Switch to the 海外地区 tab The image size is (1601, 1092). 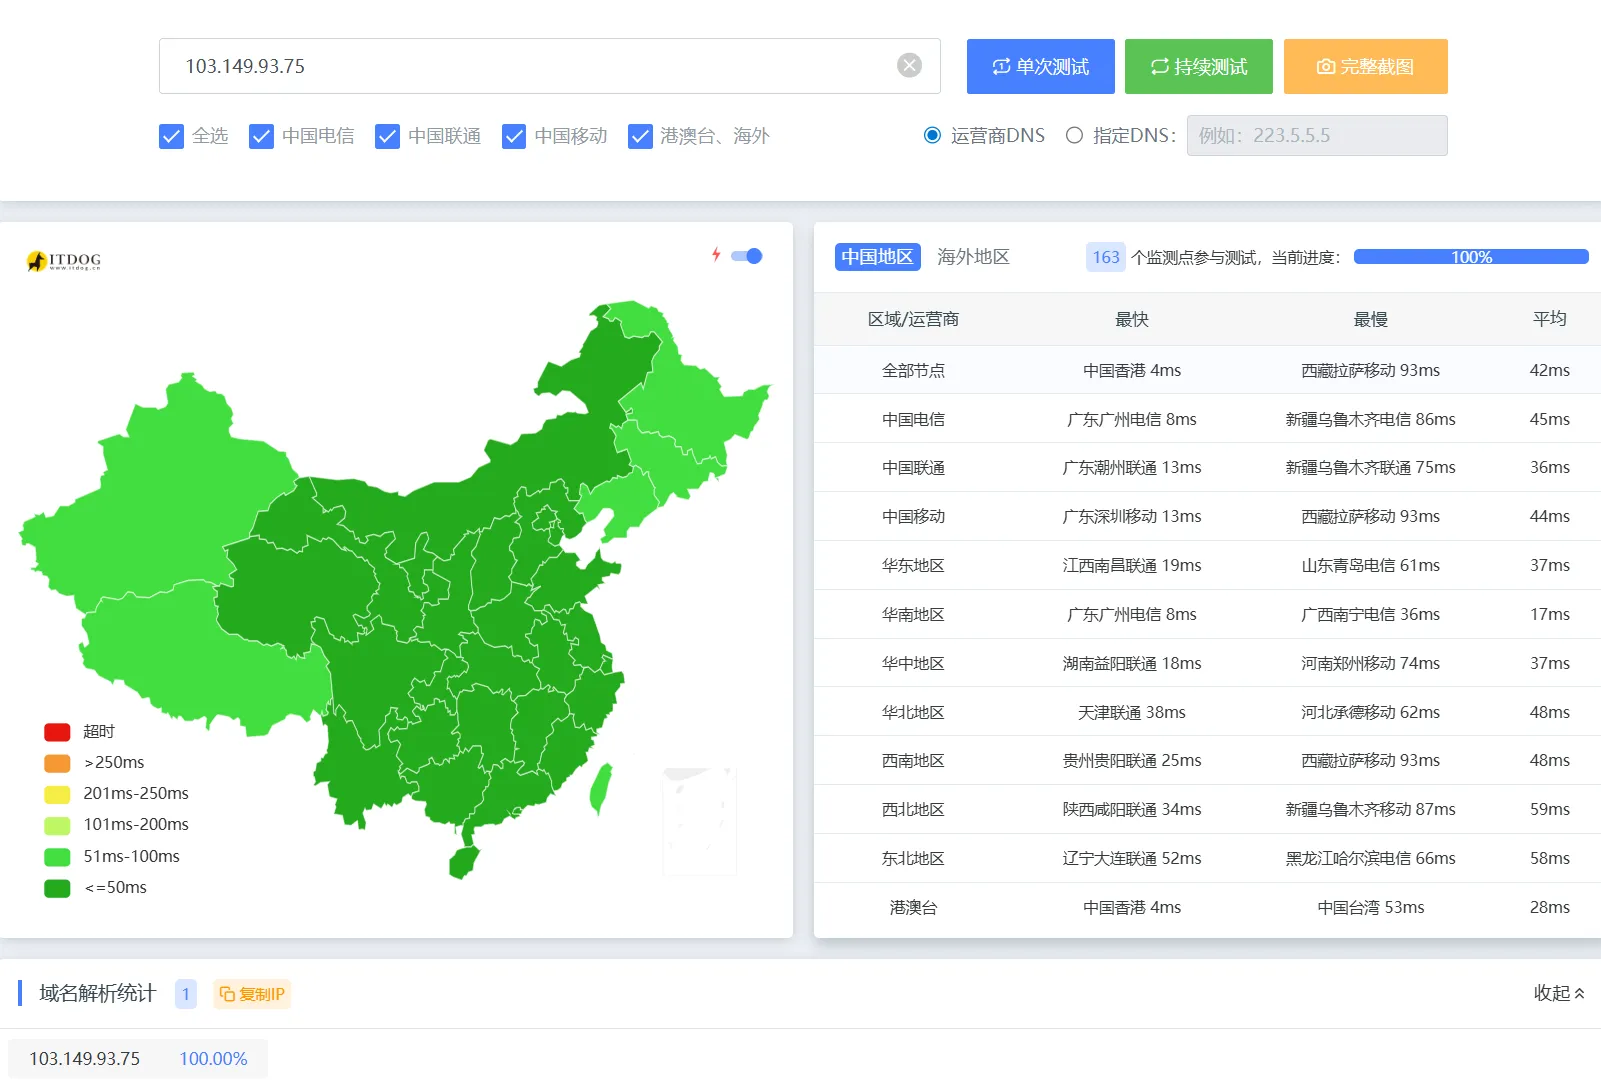(x=973, y=257)
